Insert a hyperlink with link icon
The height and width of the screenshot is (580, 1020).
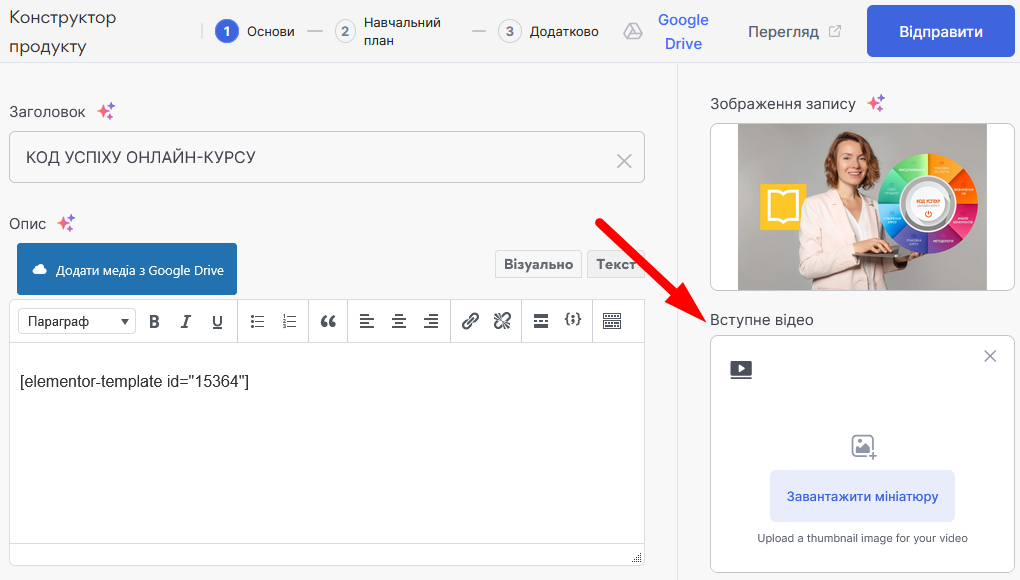click(x=470, y=321)
